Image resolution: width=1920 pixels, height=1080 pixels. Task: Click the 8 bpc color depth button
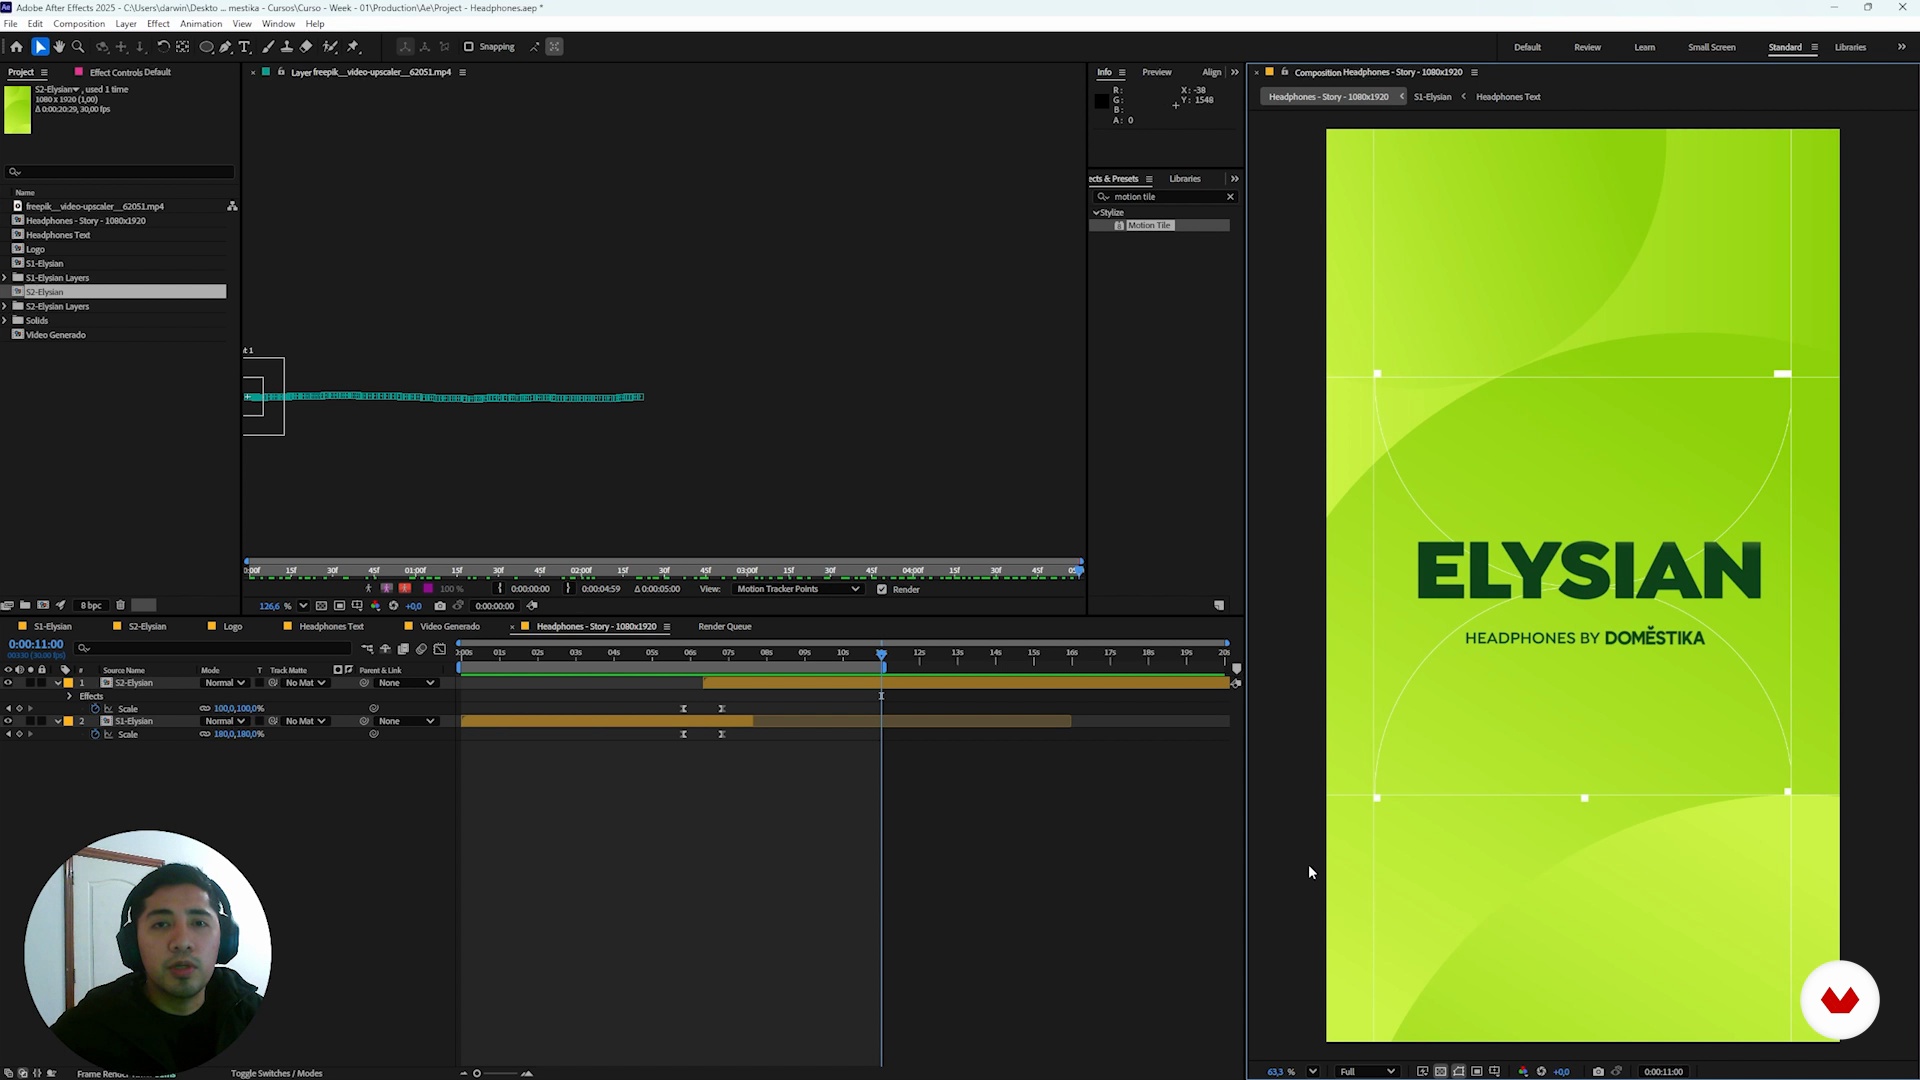tap(91, 605)
